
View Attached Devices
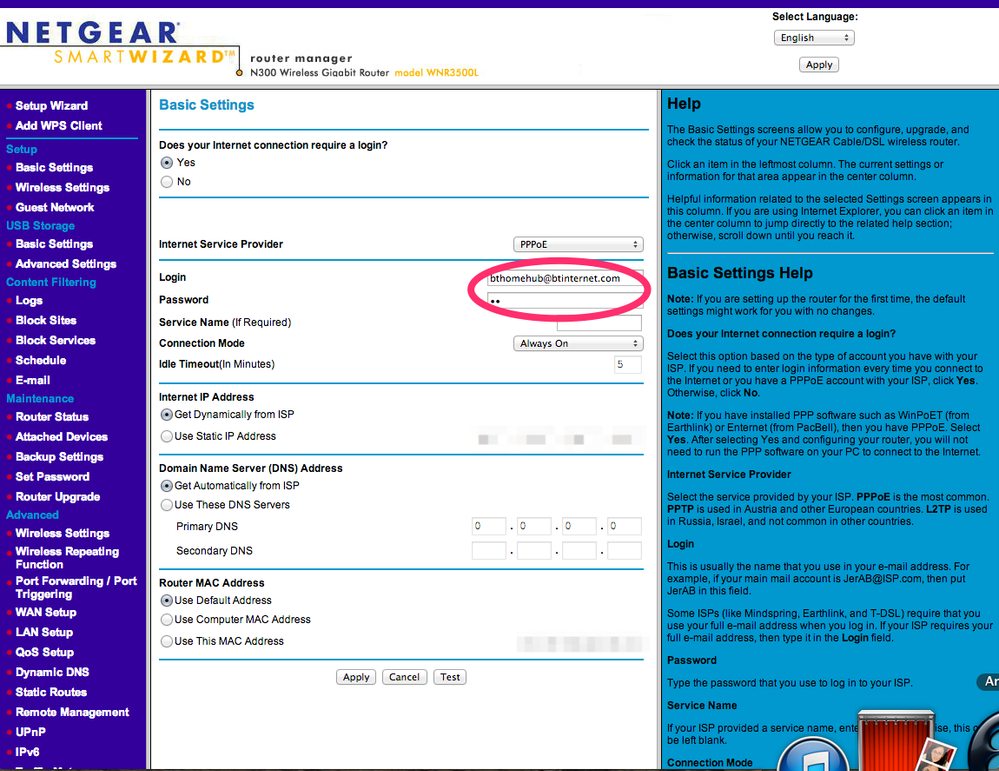pyautogui.click(x=63, y=436)
